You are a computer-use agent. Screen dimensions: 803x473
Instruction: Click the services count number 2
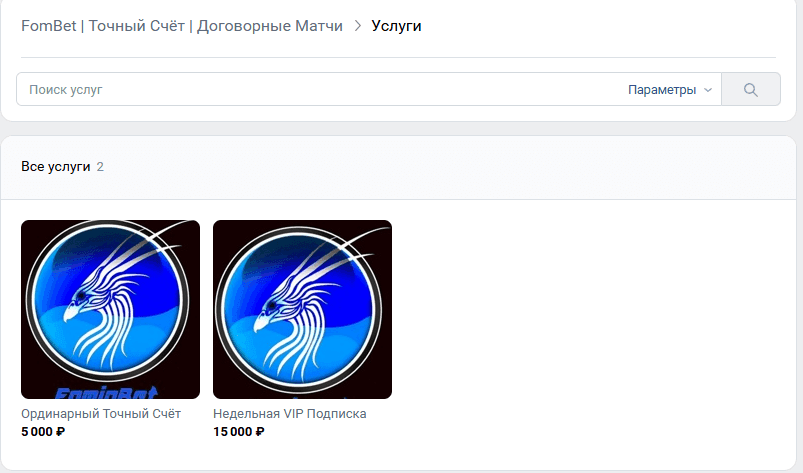[100, 166]
